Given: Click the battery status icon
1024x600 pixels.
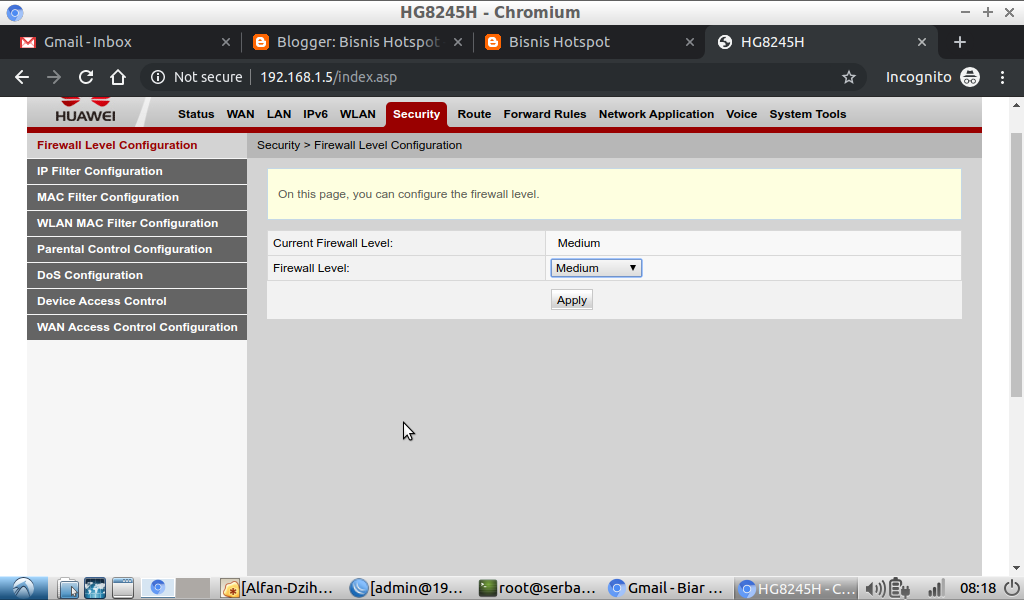Looking at the screenshot, I should tap(898, 588).
